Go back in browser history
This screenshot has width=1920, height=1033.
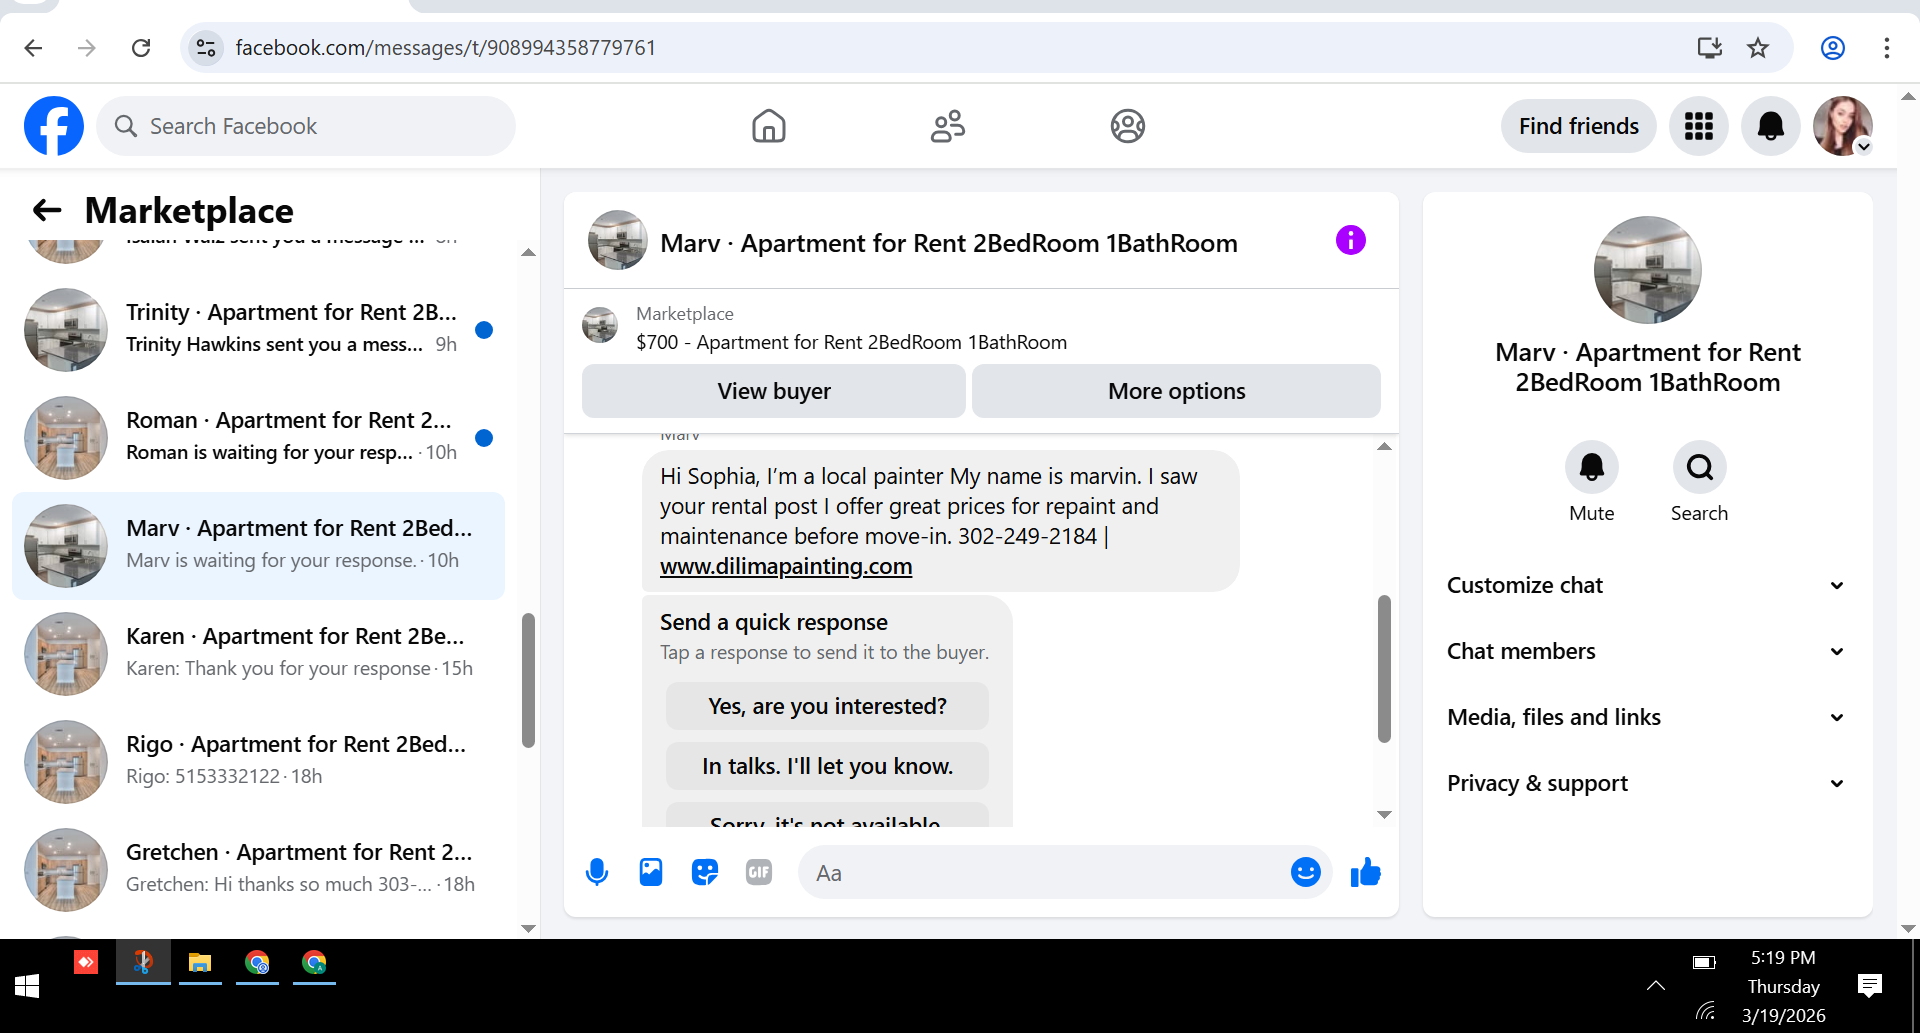33,48
